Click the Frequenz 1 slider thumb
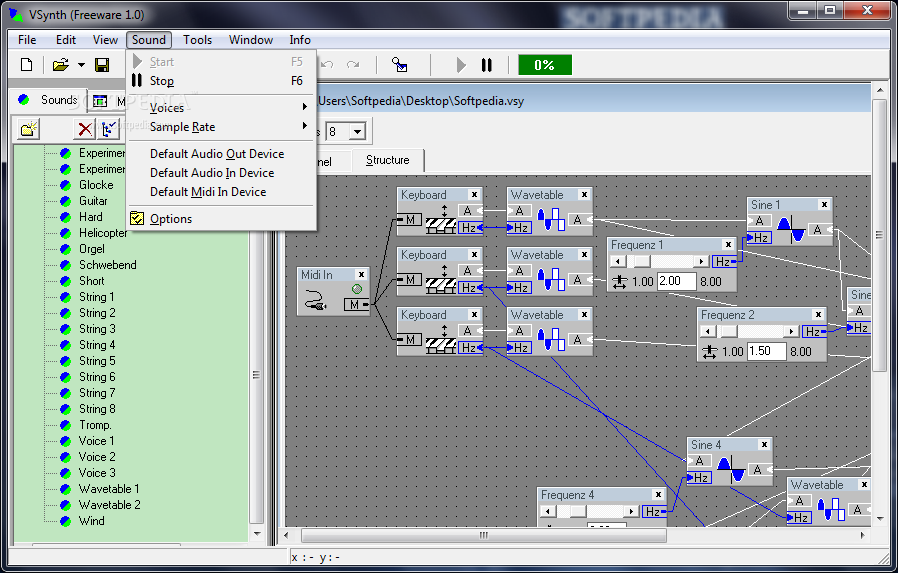 click(x=642, y=262)
